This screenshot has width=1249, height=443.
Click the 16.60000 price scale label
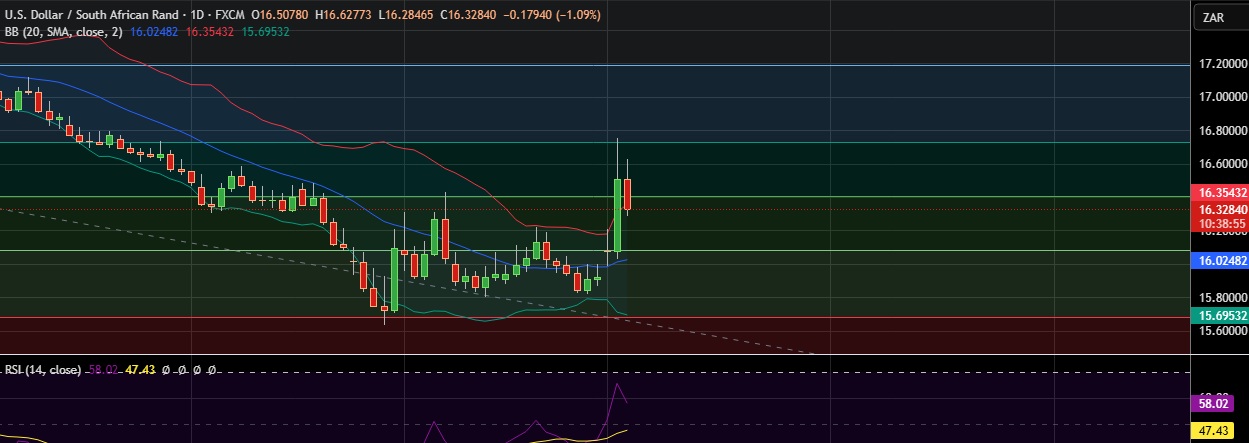pos(1223,164)
